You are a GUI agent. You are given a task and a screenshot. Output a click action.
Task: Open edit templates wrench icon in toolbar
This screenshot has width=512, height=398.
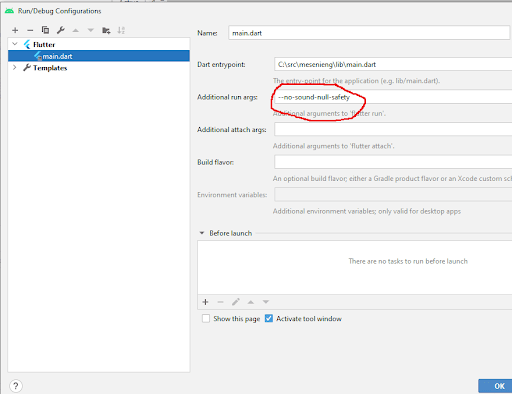click(x=60, y=30)
